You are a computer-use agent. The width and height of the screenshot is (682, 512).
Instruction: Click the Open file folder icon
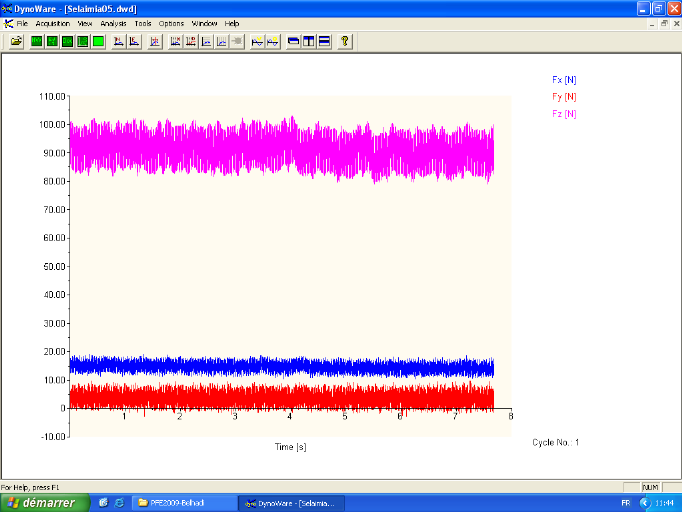tap(16, 41)
